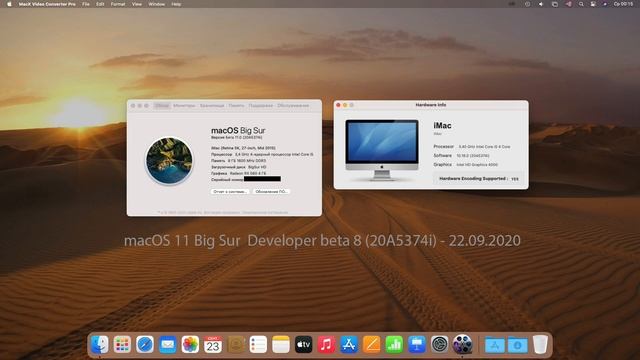Image resolution: width=640 pixels, height=360 pixels.
Task: Open the Downloads folder in the dock
Action: pyautogui.click(x=517, y=345)
